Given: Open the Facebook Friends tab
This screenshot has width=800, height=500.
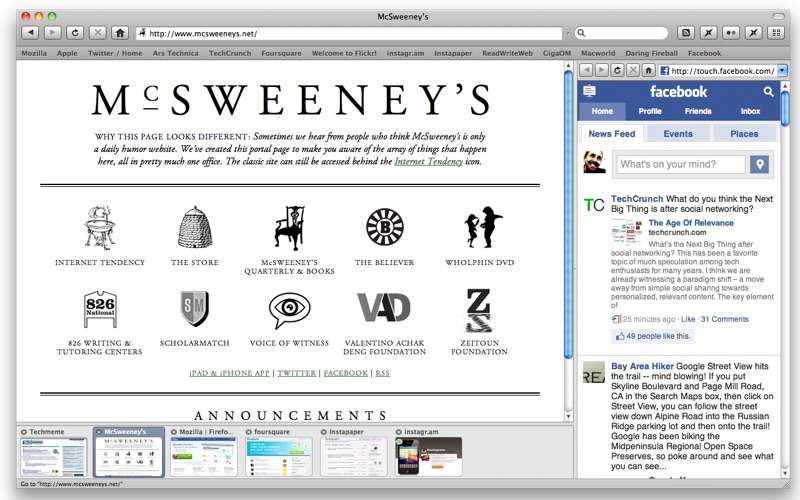Looking at the screenshot, I should (697, 111).
